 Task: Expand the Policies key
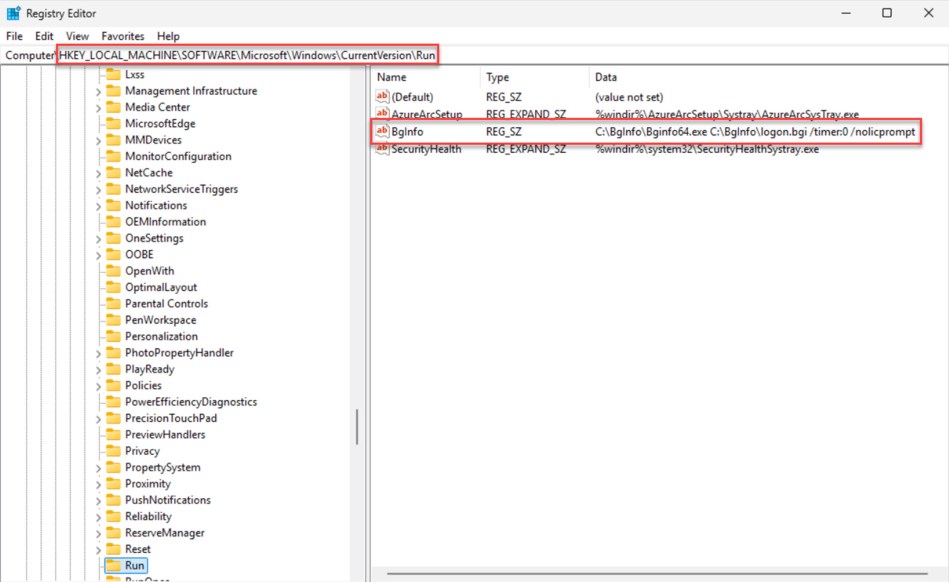[x=98, y=386]
